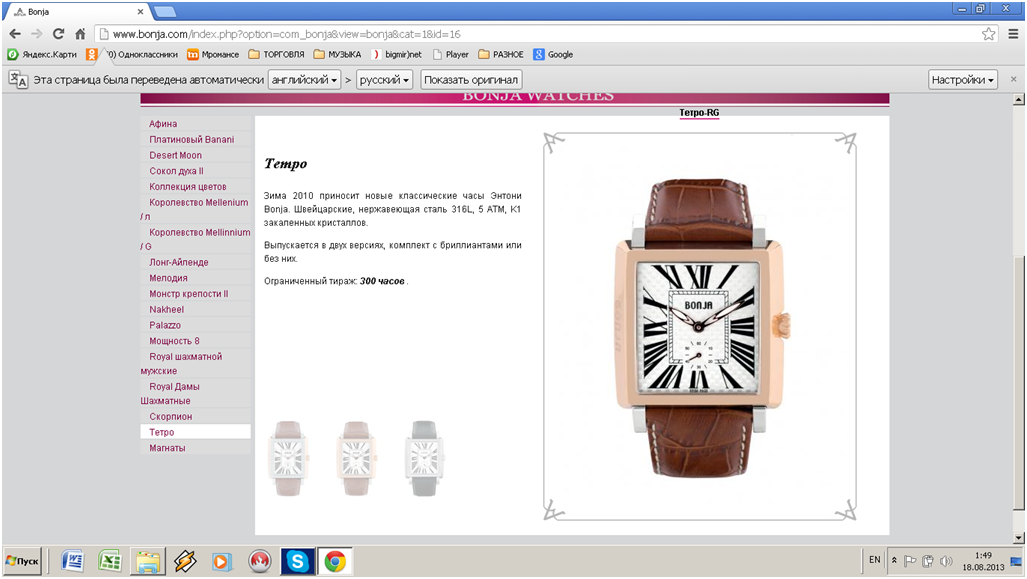This screenshot has height=579, width=1027.
Task: Open the volume control in tray
Action: 946,561
